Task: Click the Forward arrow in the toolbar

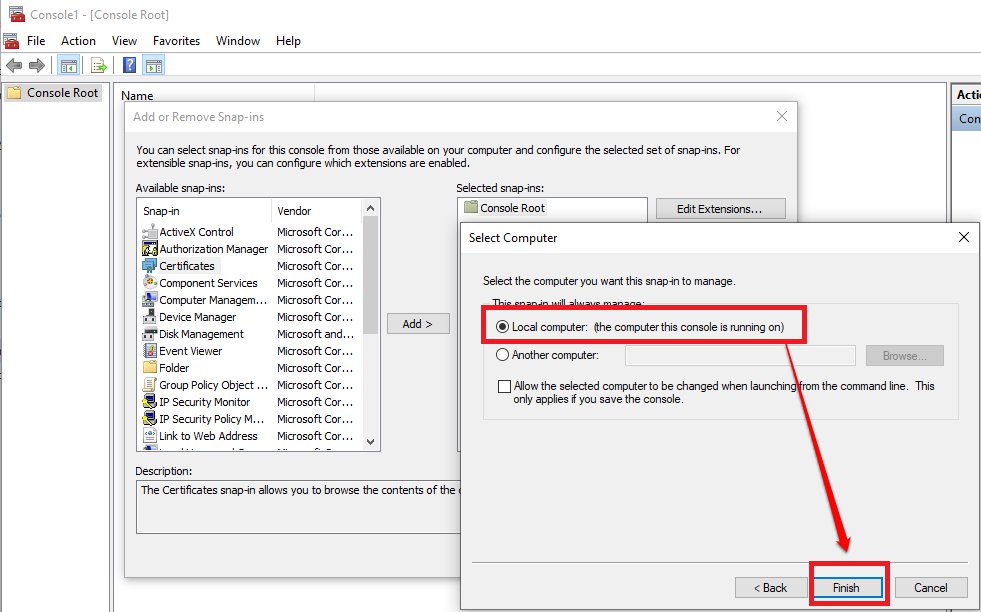Action: 37,66
